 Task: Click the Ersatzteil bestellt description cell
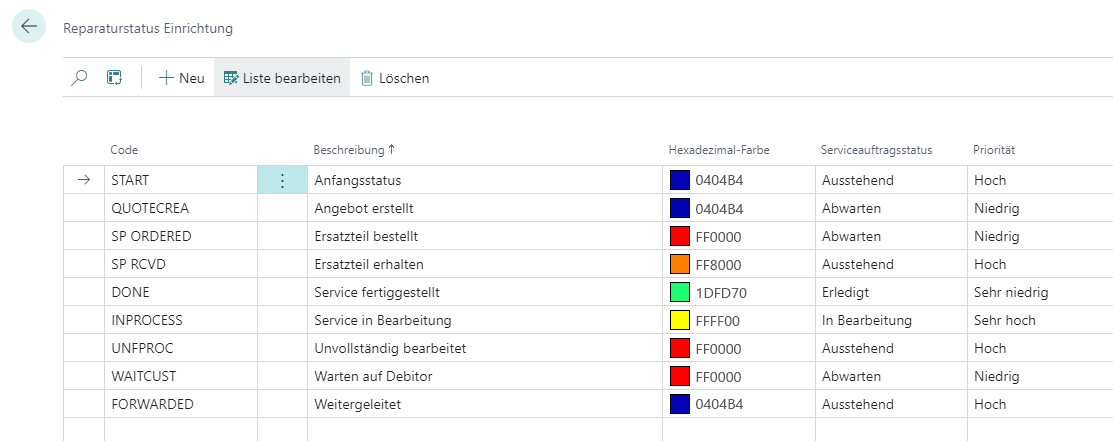[x=485, y=236]
